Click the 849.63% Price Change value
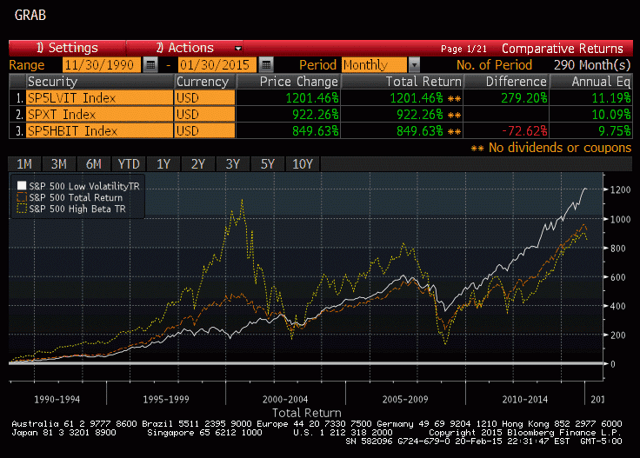Screen dimensions: 640x458 pos(315,131)
